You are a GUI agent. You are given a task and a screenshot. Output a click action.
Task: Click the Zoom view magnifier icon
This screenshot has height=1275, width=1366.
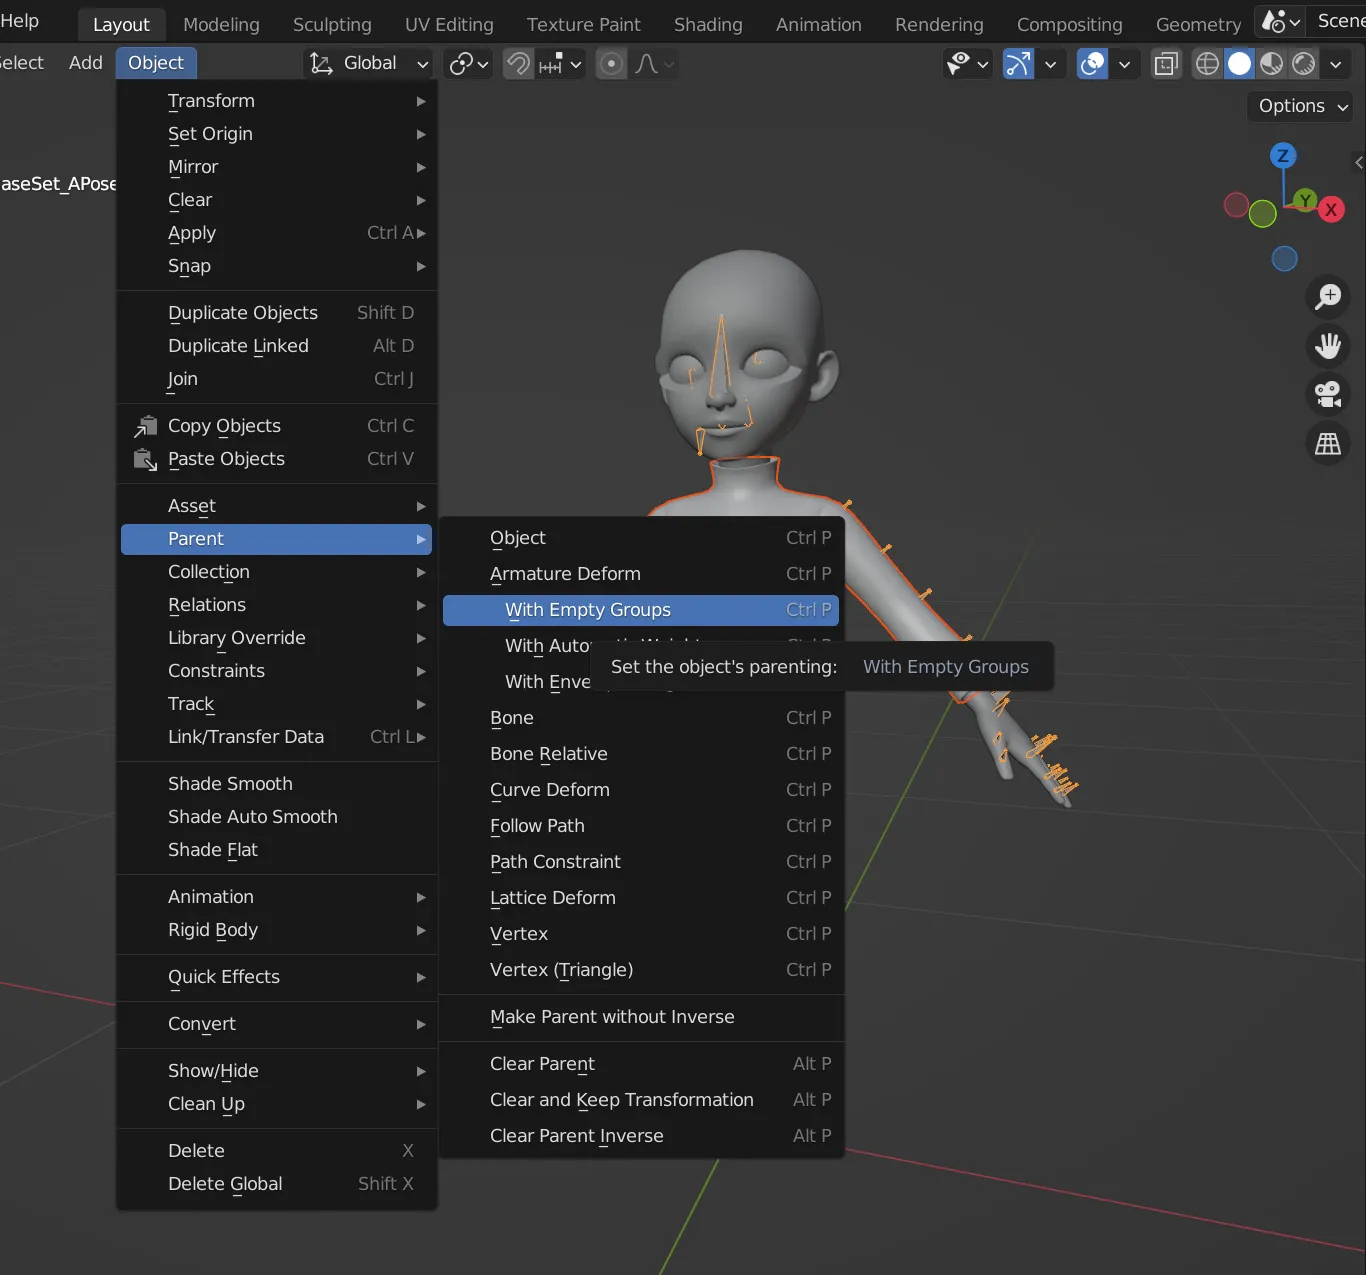tap(1328, 296)
